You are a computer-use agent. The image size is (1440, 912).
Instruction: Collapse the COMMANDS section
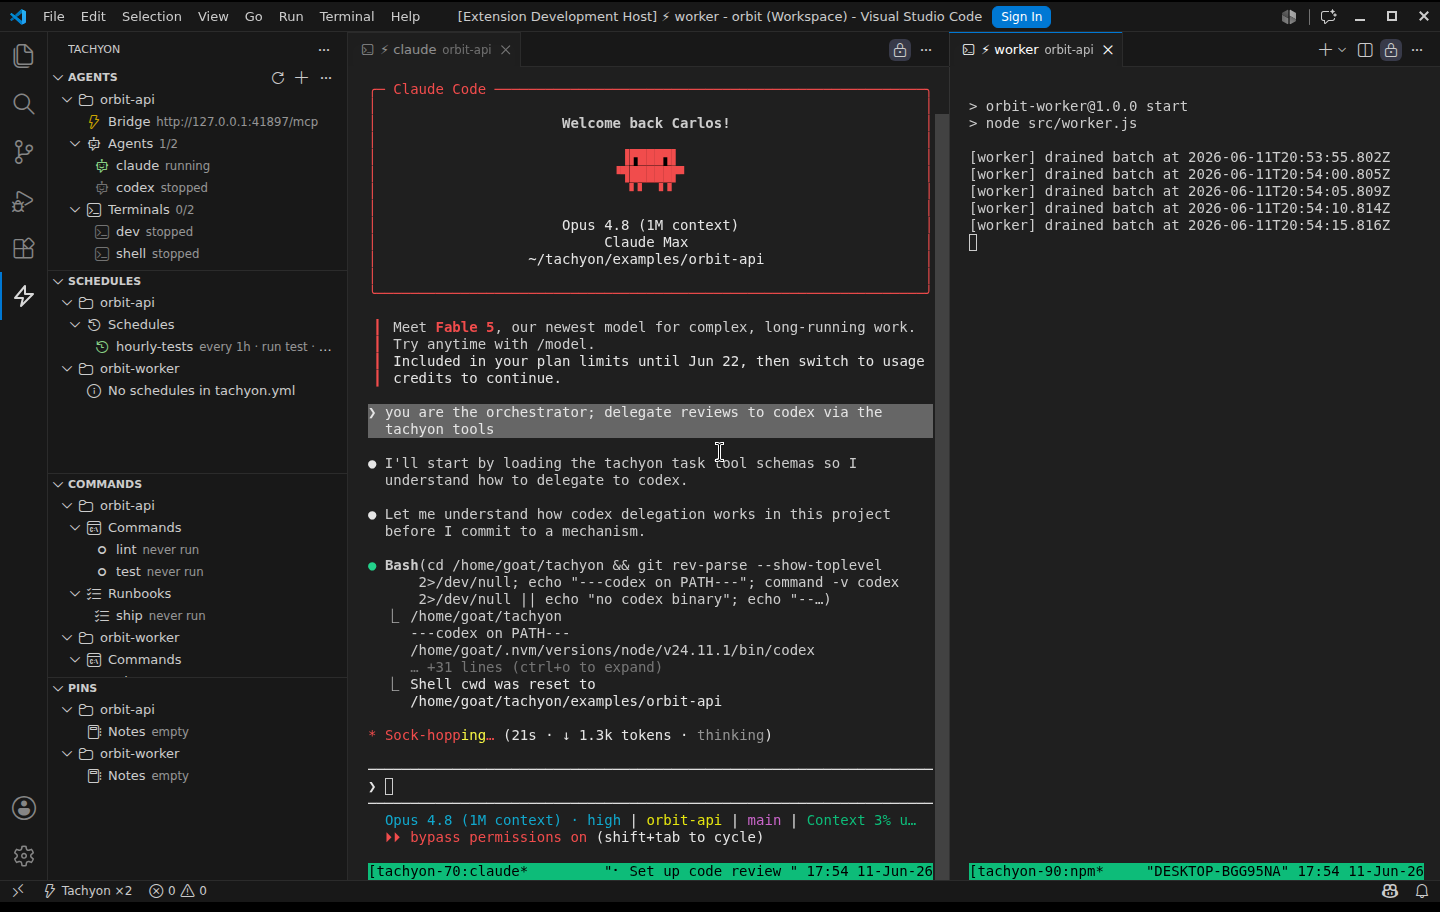(x=58, y=484)
